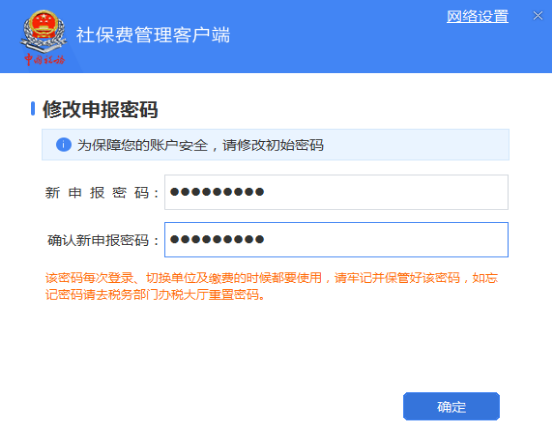This screenshot has height=431, width=552.
Task: Confirm the change with the 确定 button
Action: pyautogui.click(x=451, y=406)
